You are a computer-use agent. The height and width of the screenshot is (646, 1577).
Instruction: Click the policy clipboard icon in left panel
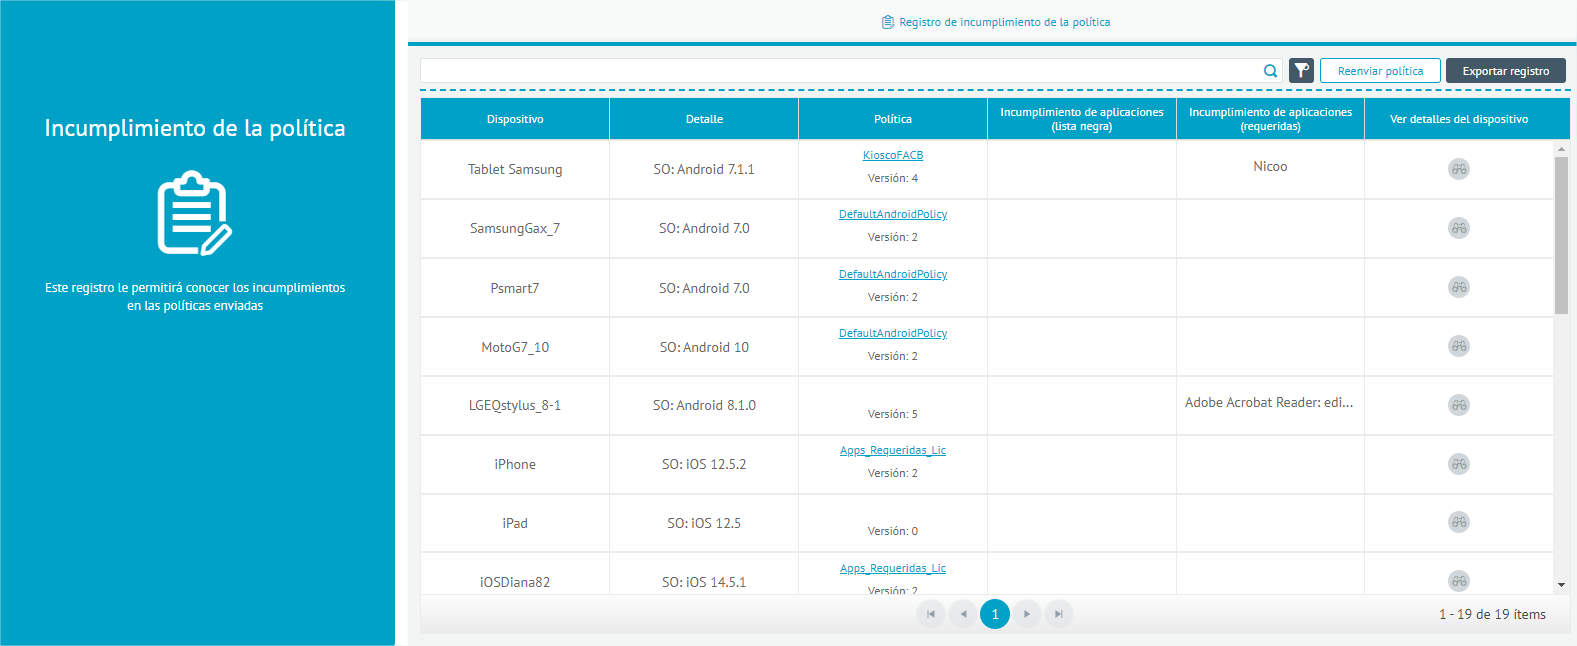[195, 213]
